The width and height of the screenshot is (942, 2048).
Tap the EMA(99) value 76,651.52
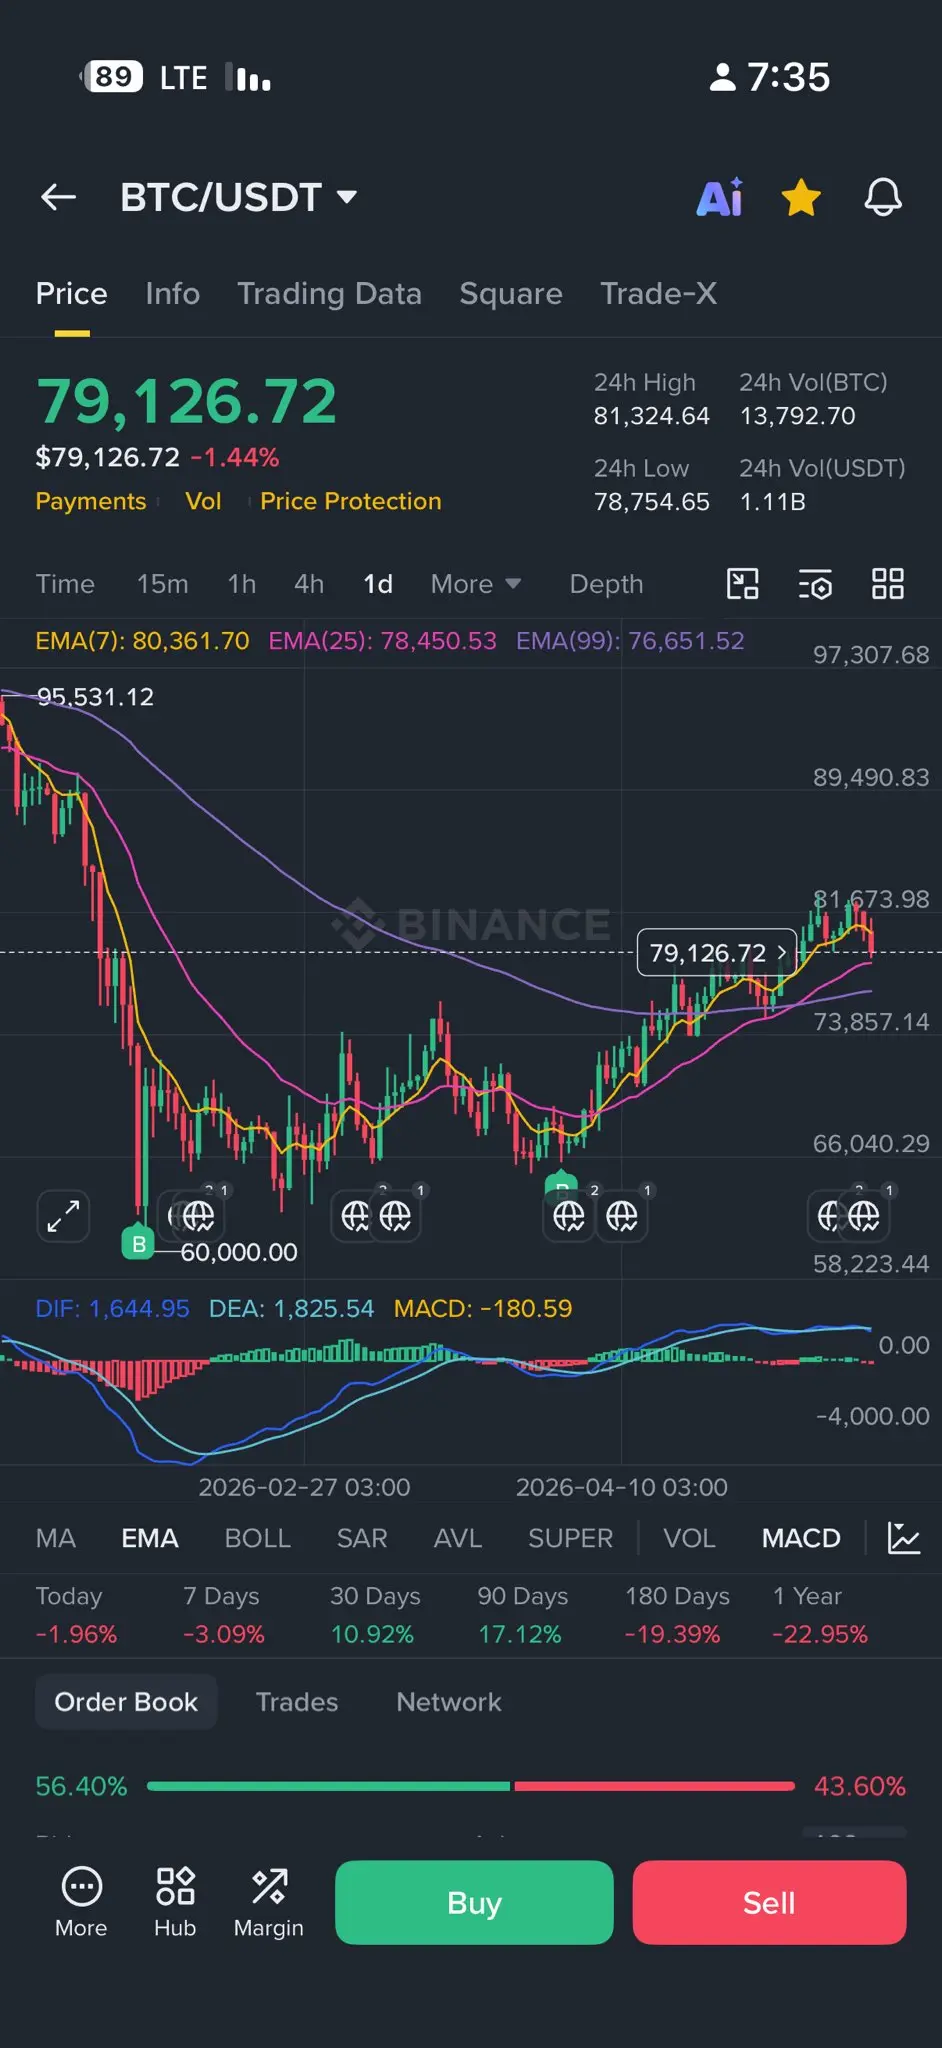coord(630,641)
